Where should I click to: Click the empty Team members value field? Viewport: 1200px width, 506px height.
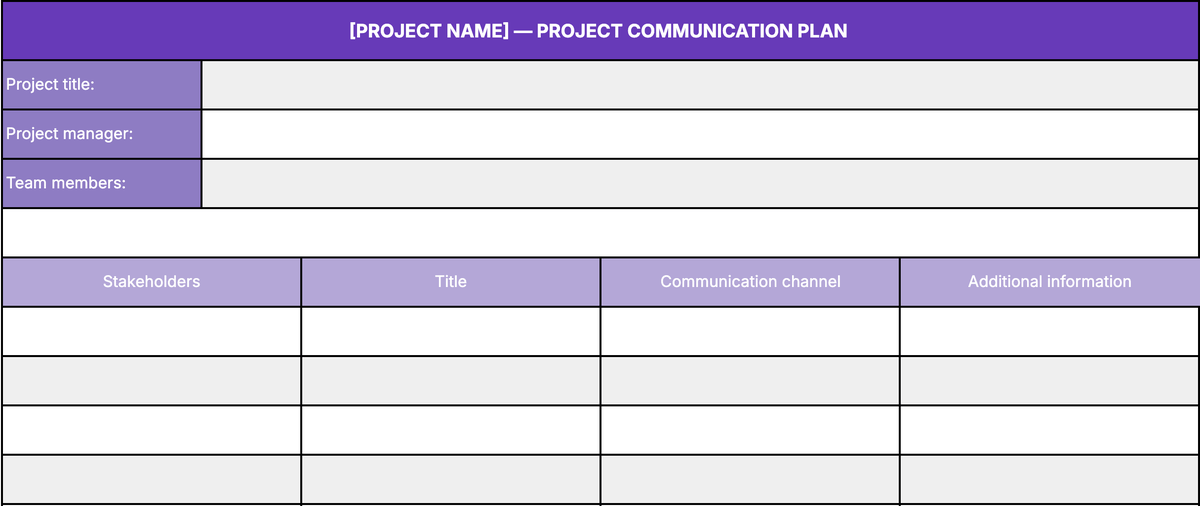pyautogui.click(x=700, y=183)
